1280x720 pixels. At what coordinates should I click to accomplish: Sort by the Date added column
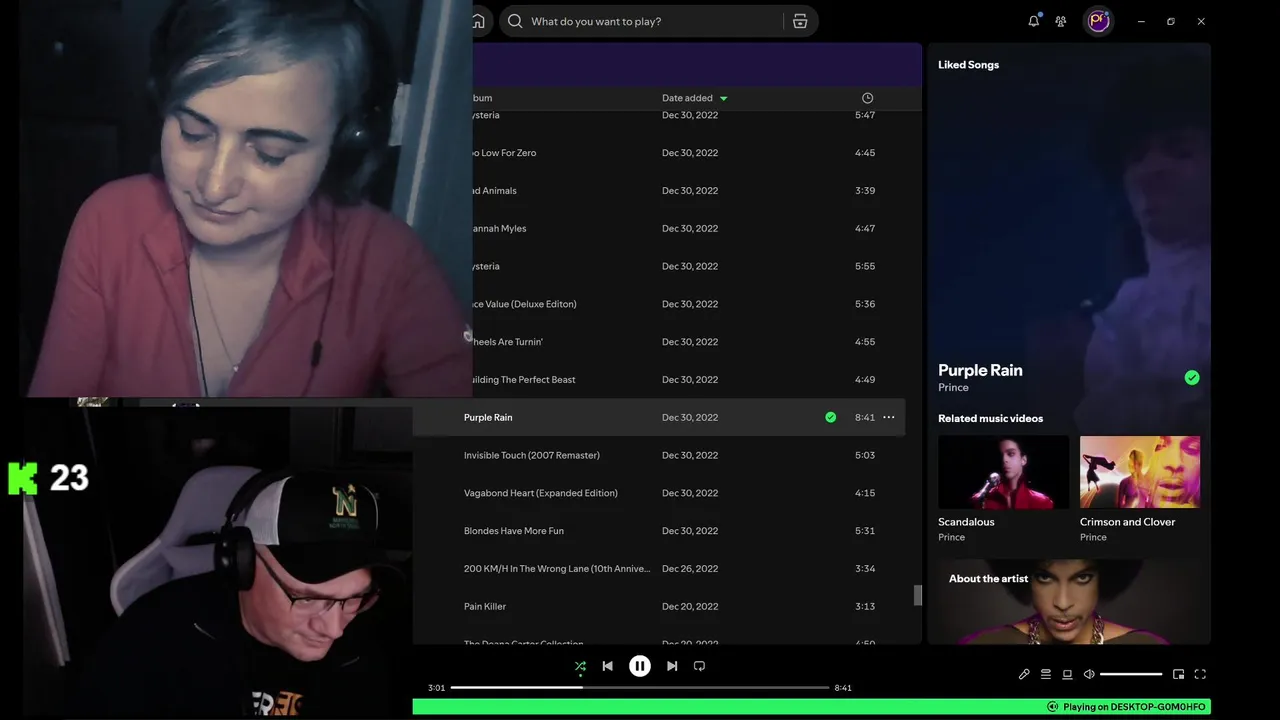[687, 98]
